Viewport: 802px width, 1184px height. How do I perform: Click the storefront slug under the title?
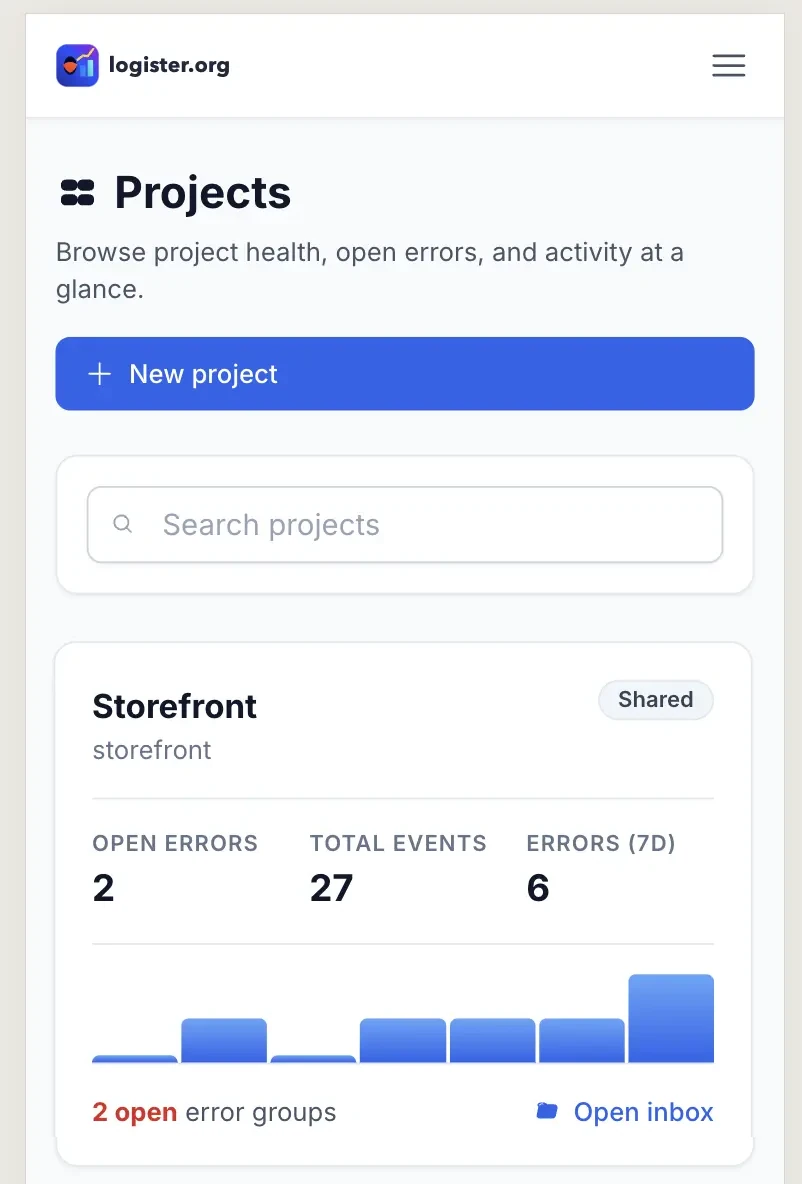tap(151, 750)
